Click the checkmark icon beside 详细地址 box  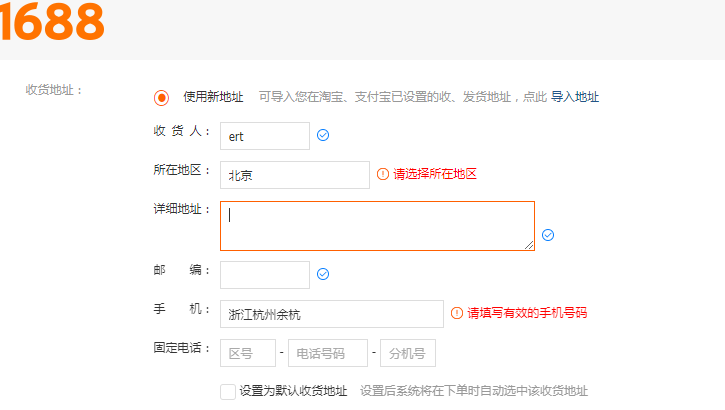[x=548, y=235]
